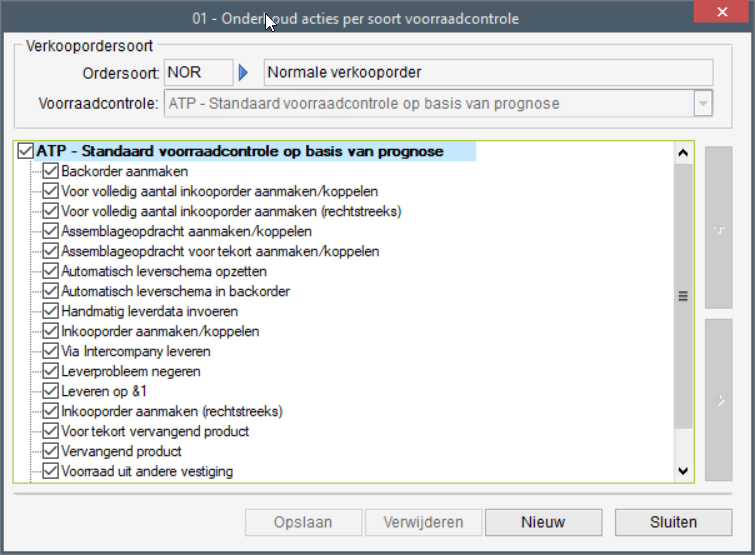
Task: Uncheck the Backorder aanmaken checkbox
Action: coord(51,171)
